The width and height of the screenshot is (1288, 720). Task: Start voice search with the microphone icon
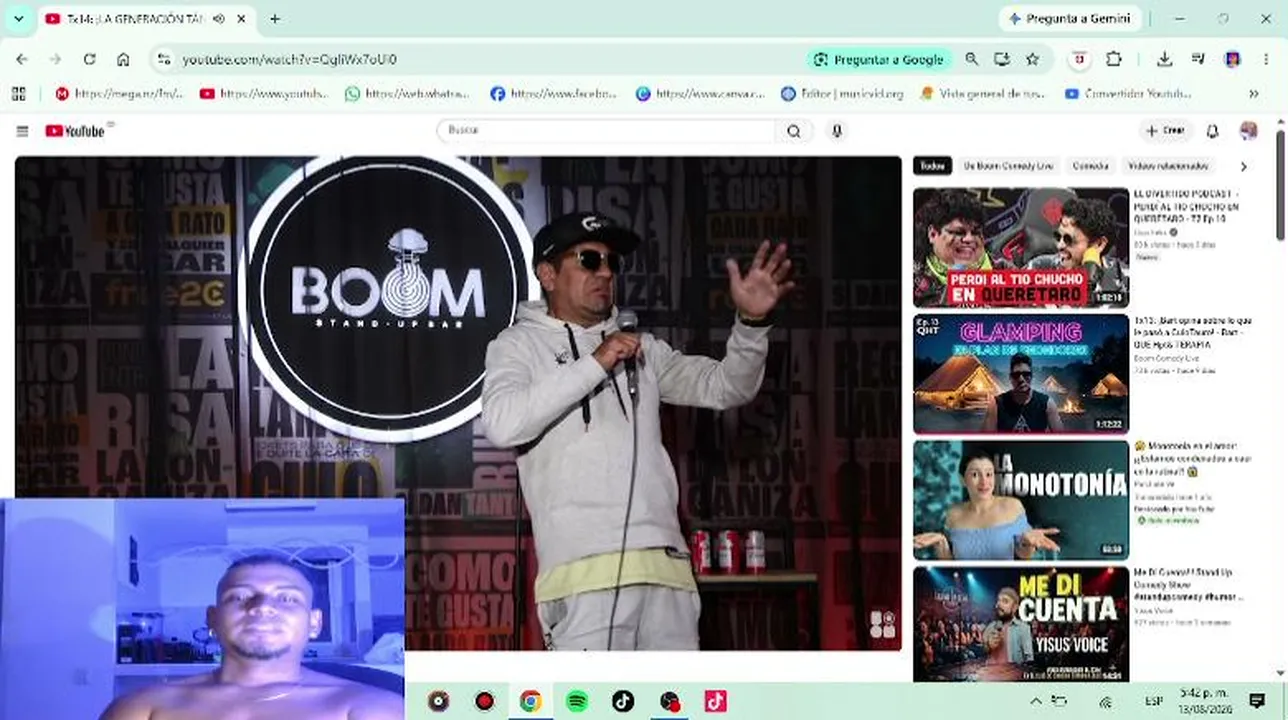(837, 131)
